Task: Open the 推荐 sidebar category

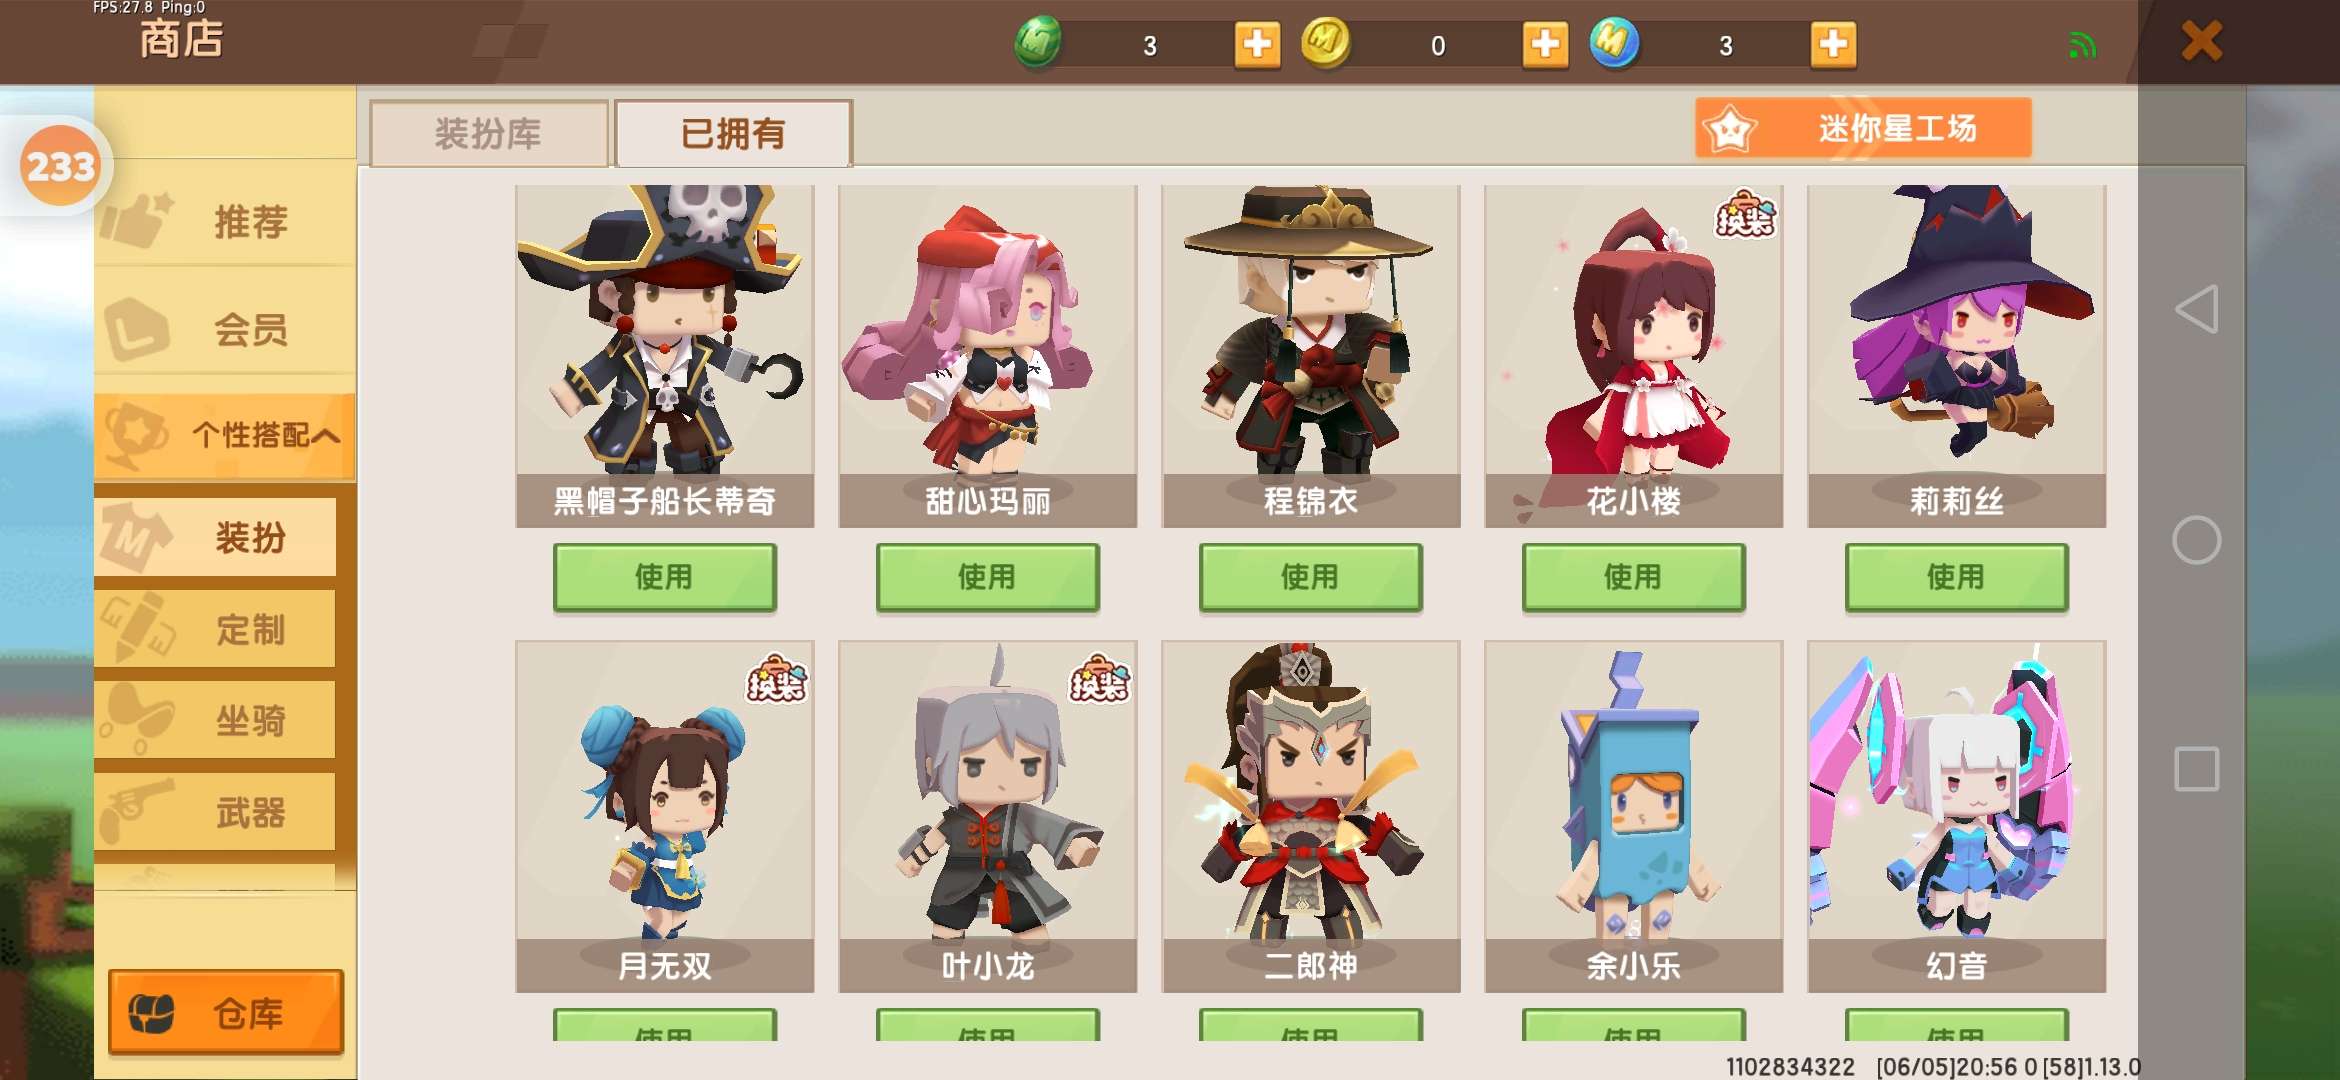Action: pos(225,220)
